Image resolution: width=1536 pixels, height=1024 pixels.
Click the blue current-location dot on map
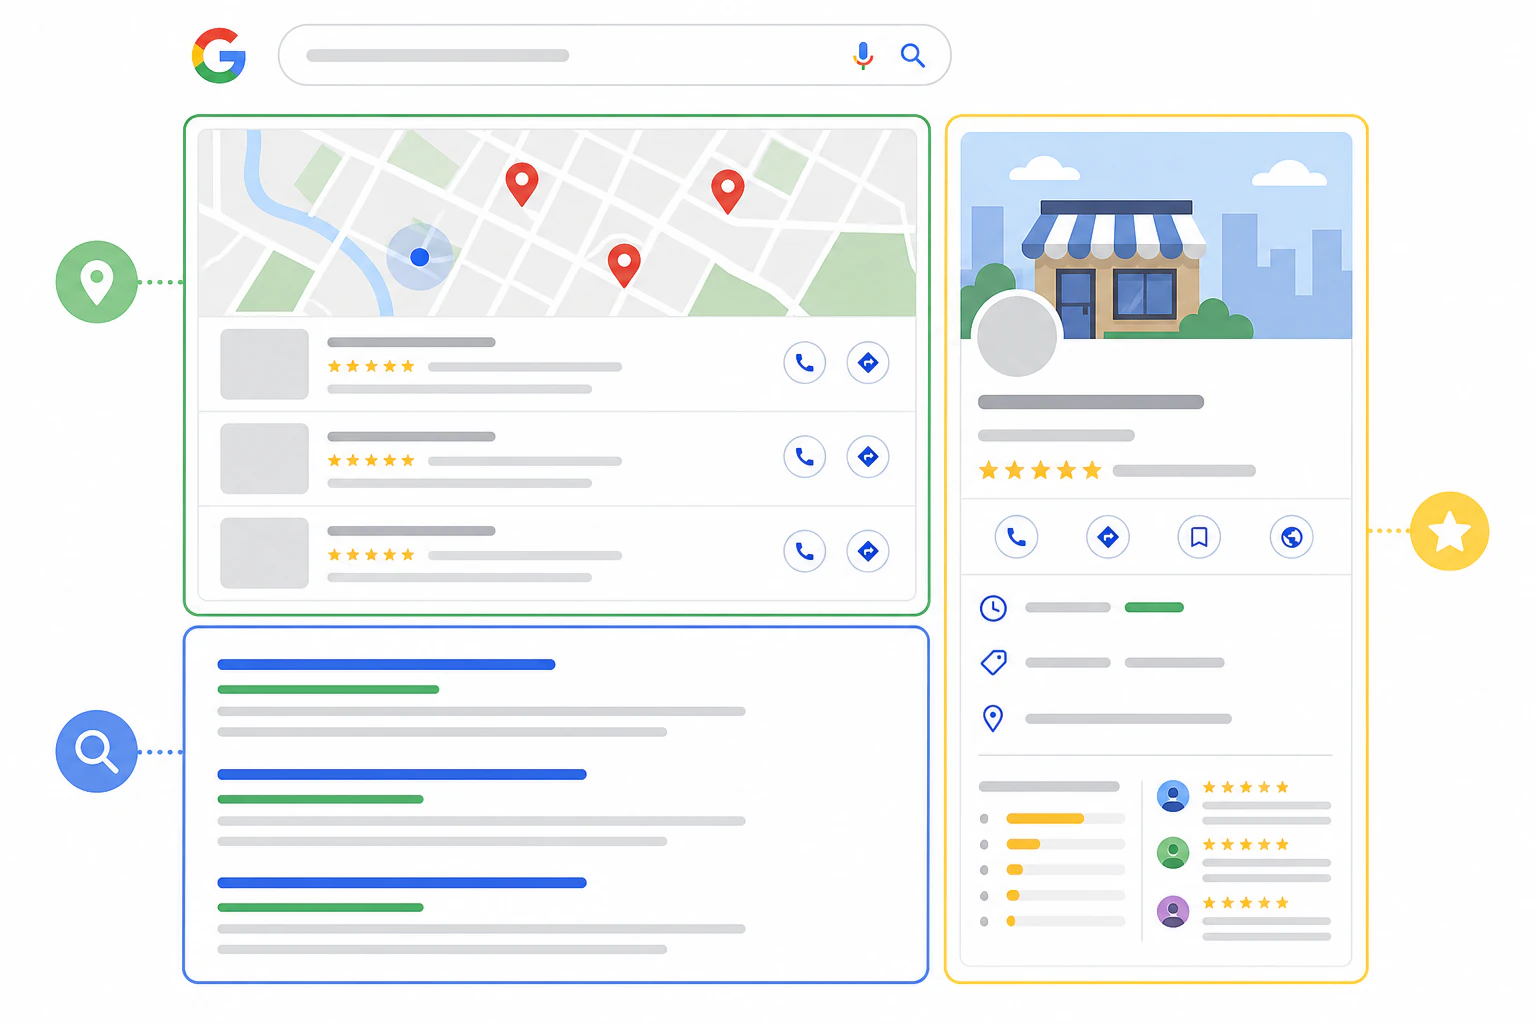point(420,257)
